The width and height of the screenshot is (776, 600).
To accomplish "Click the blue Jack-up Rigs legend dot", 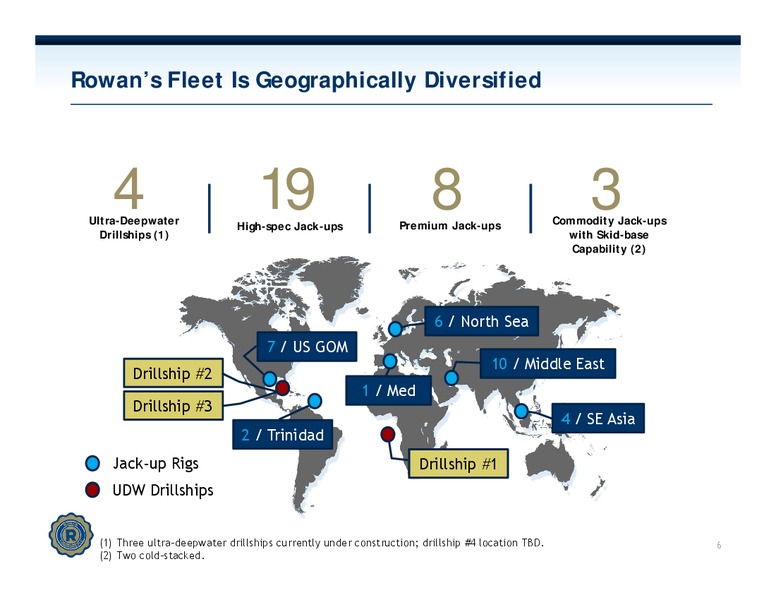I will [x=93, y=463].
